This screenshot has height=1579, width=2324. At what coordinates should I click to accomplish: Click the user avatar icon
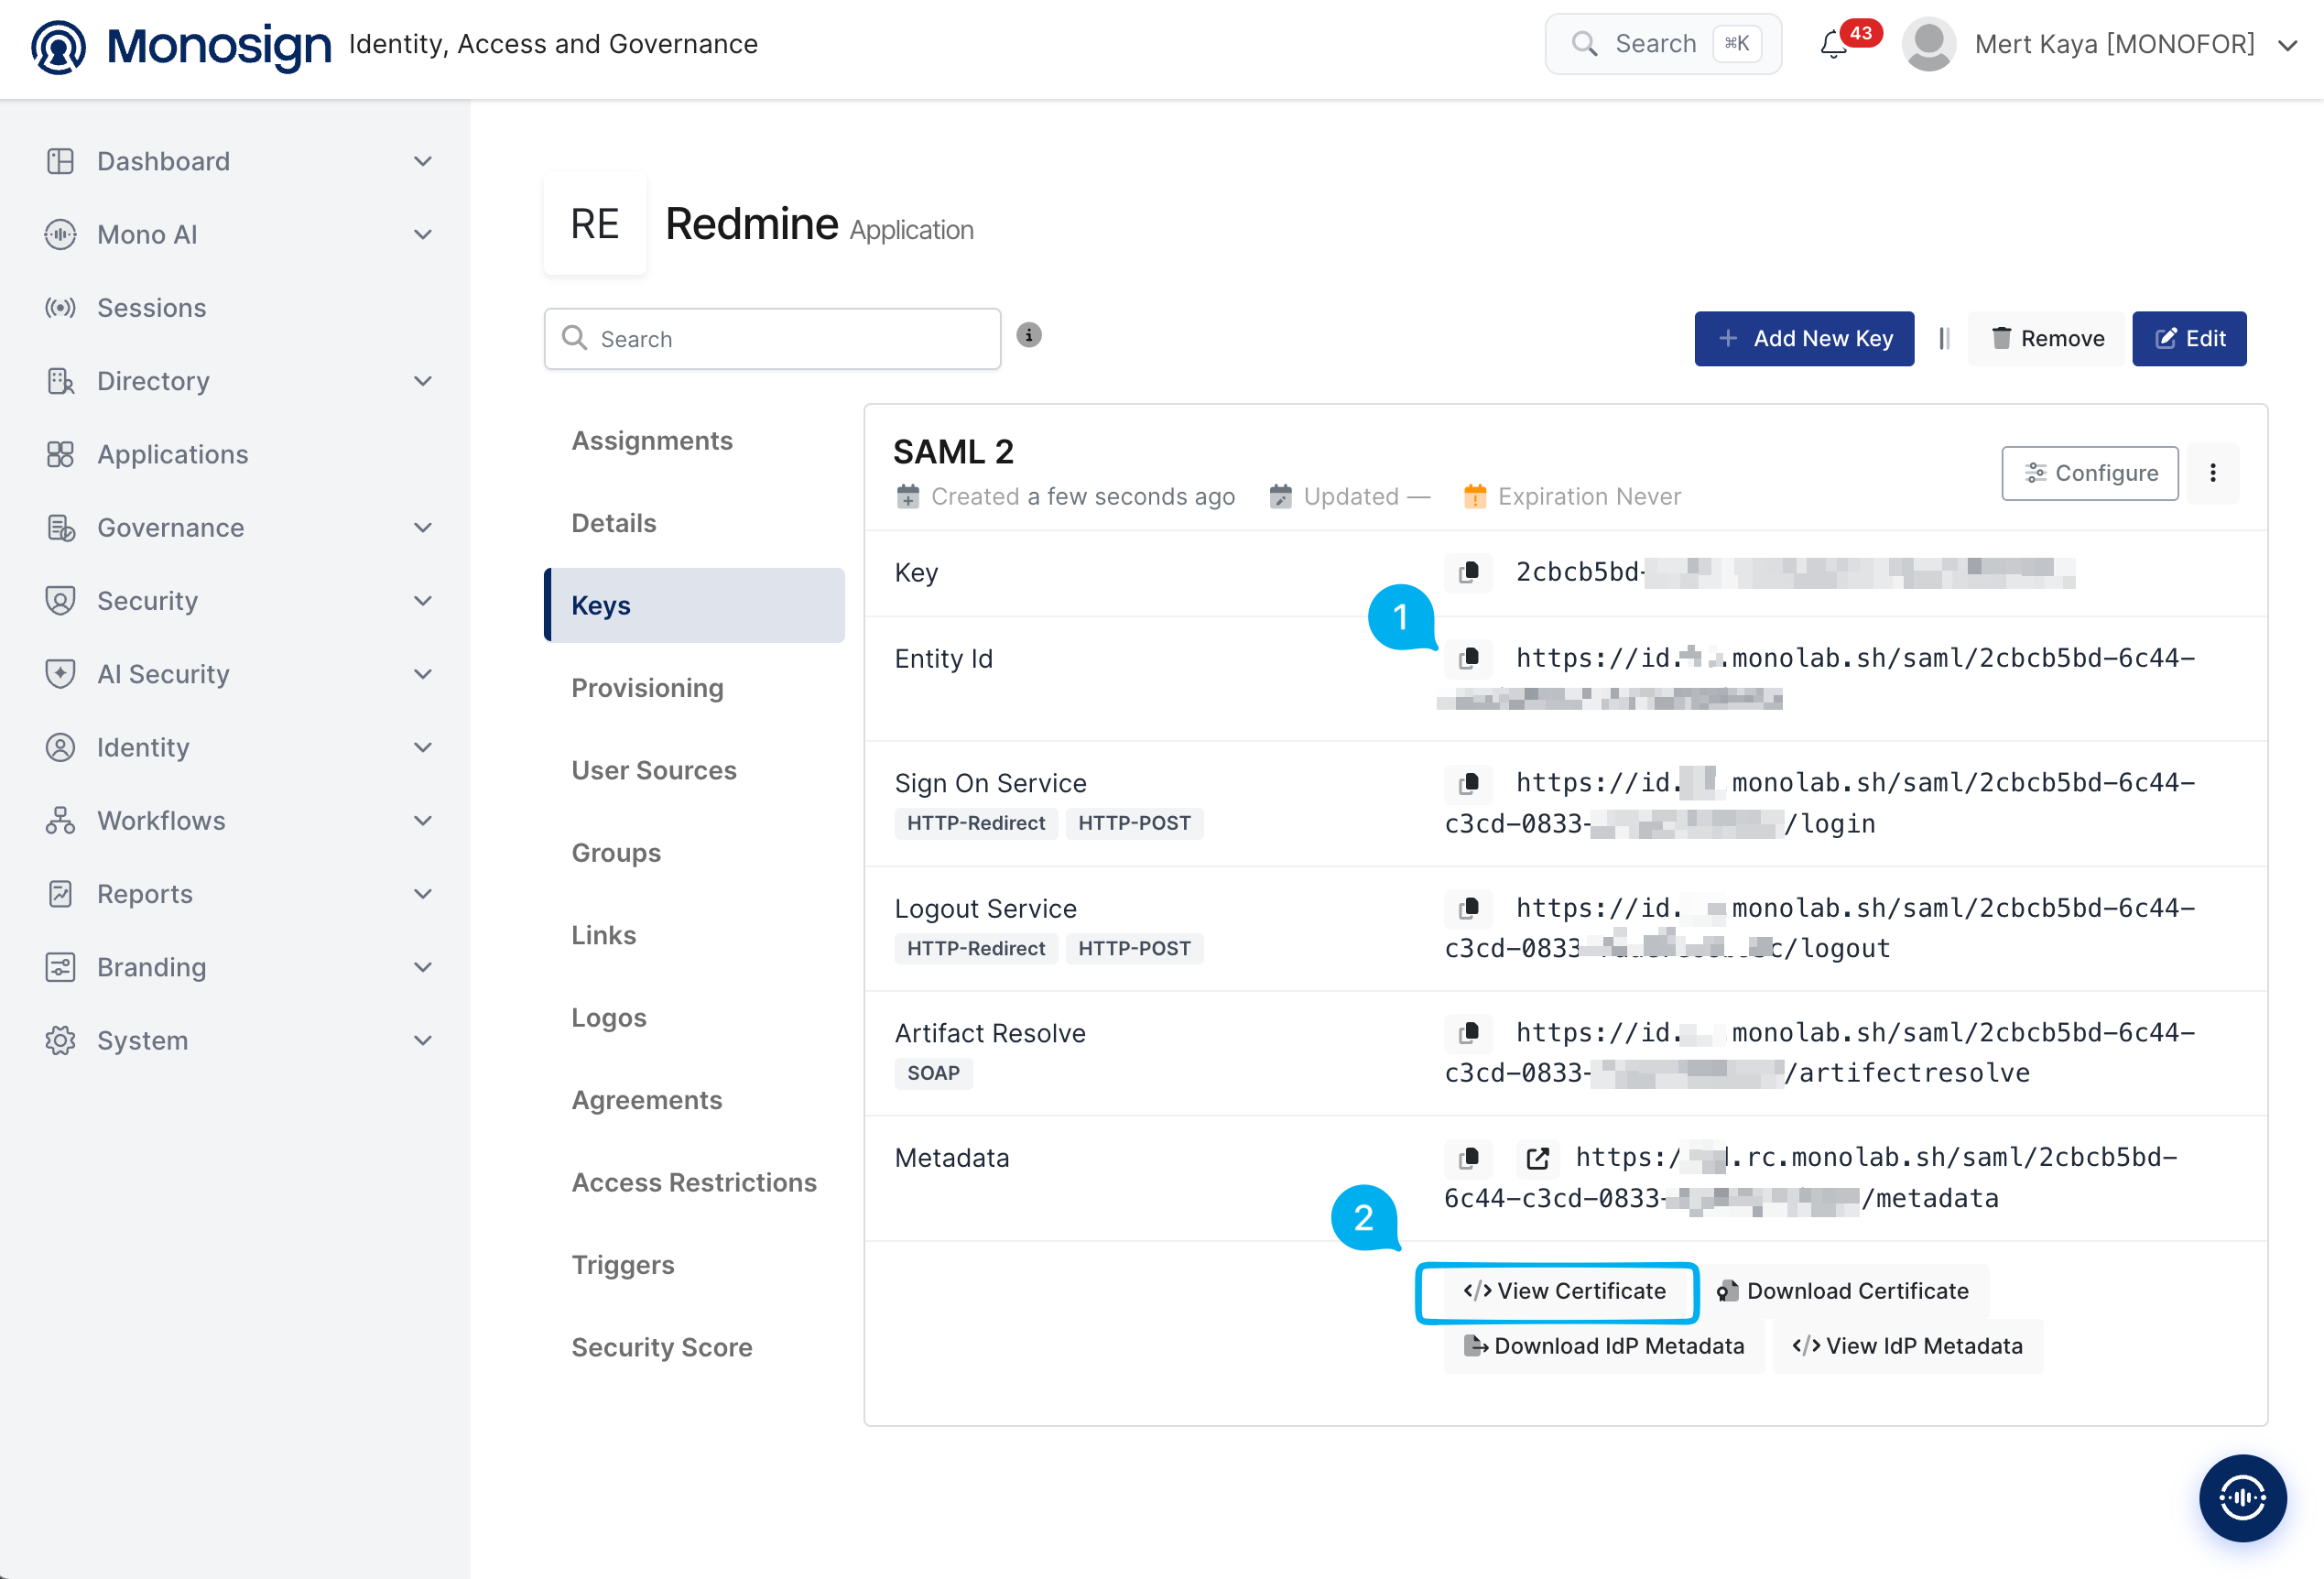click(x=1928, y=44)
